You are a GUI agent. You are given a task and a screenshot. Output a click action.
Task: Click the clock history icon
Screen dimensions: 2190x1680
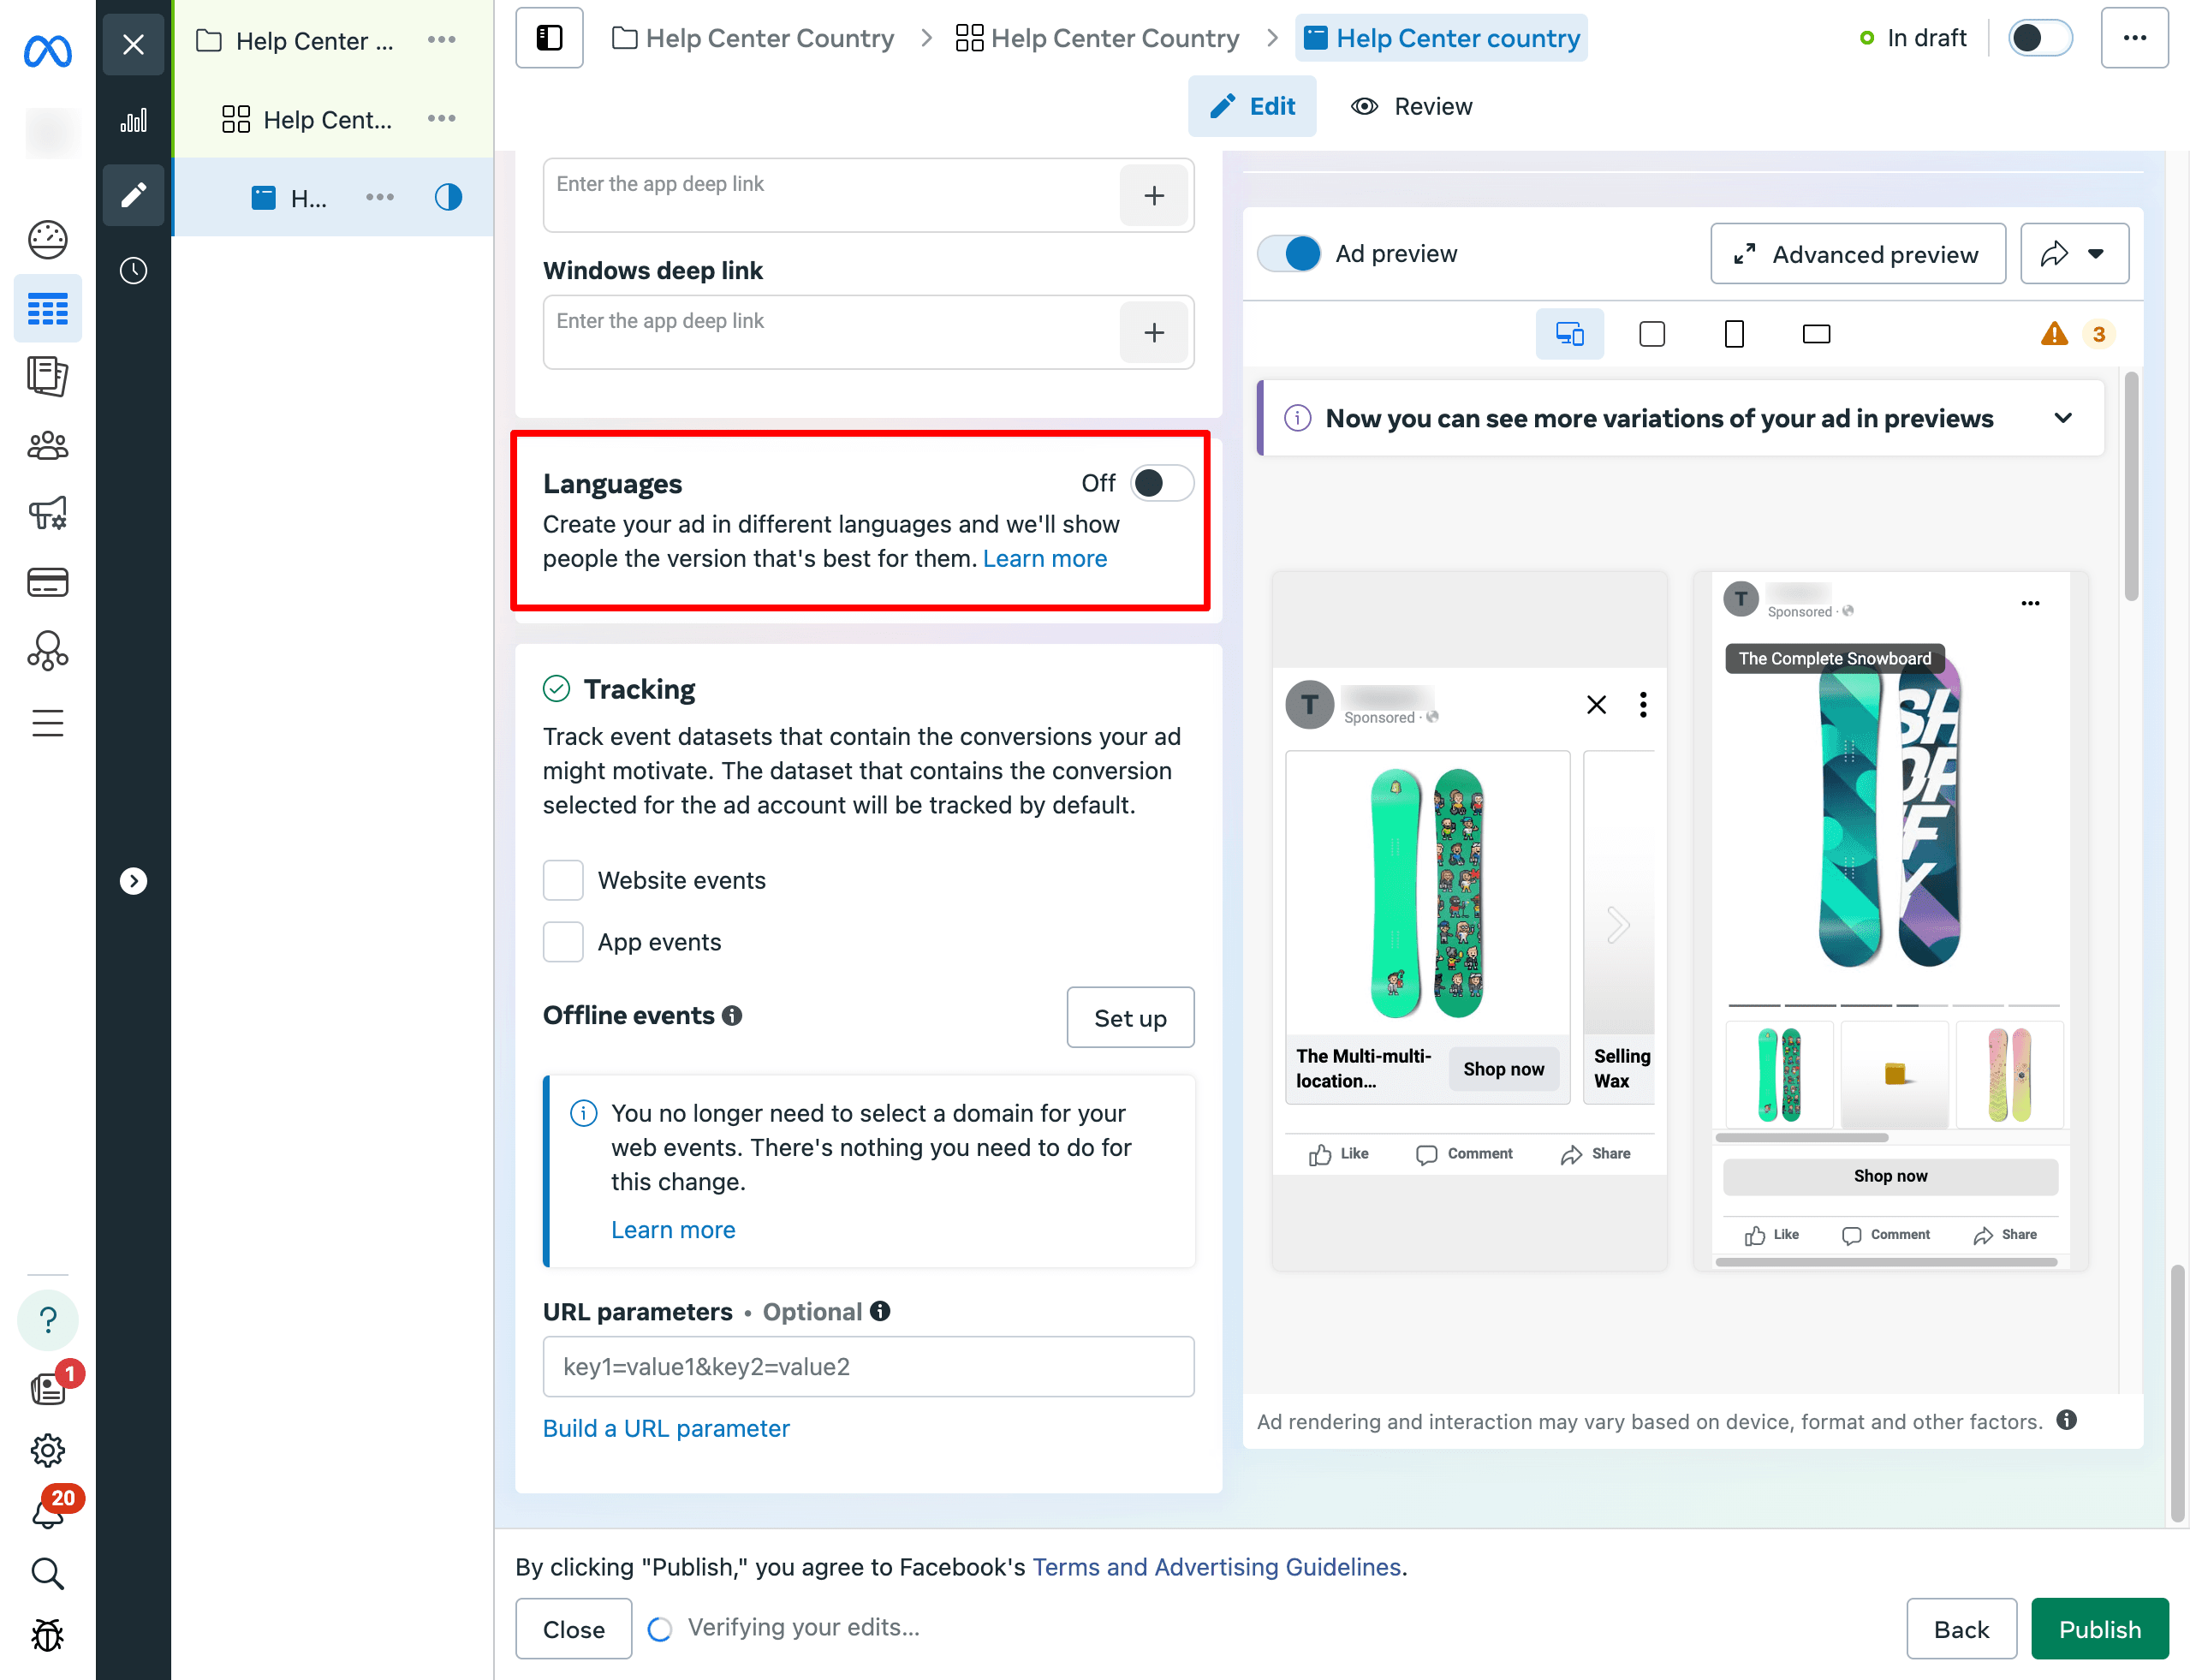tap(133, 271)
